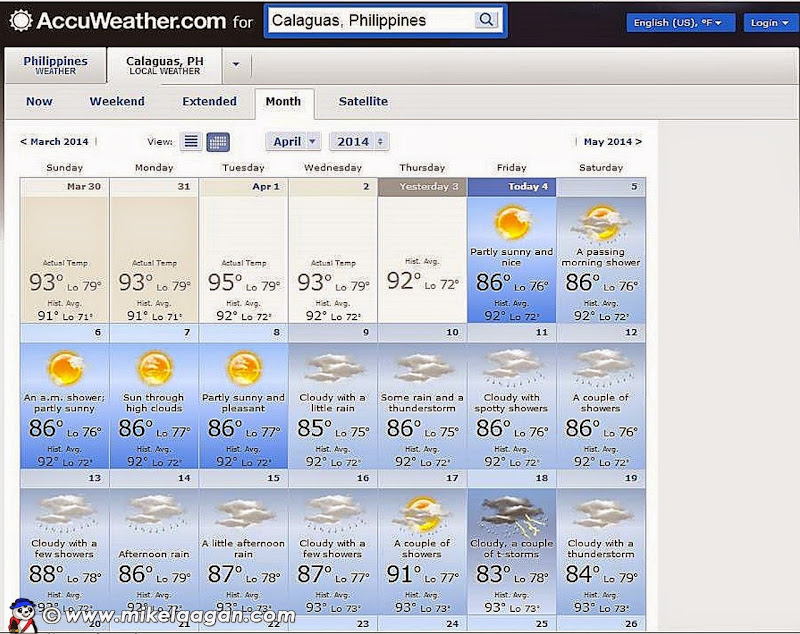Click the Wednesday column header

[x=333, y=167]
